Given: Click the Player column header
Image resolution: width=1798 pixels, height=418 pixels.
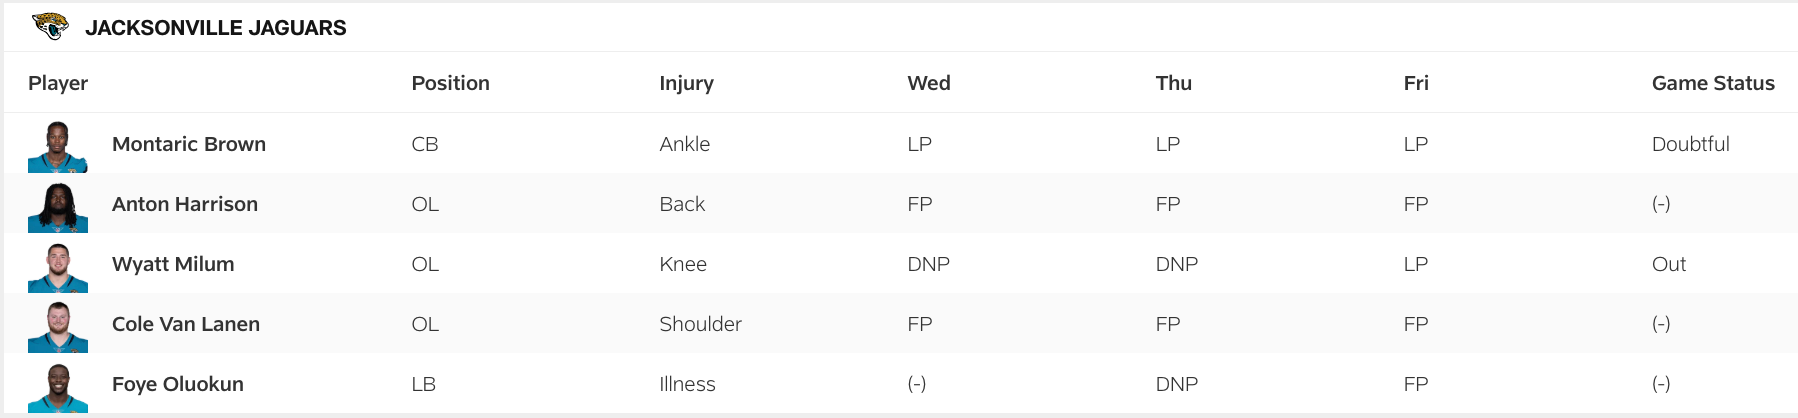Looking at the screenshot, I should pyautogui.click(x=58, y=83).
